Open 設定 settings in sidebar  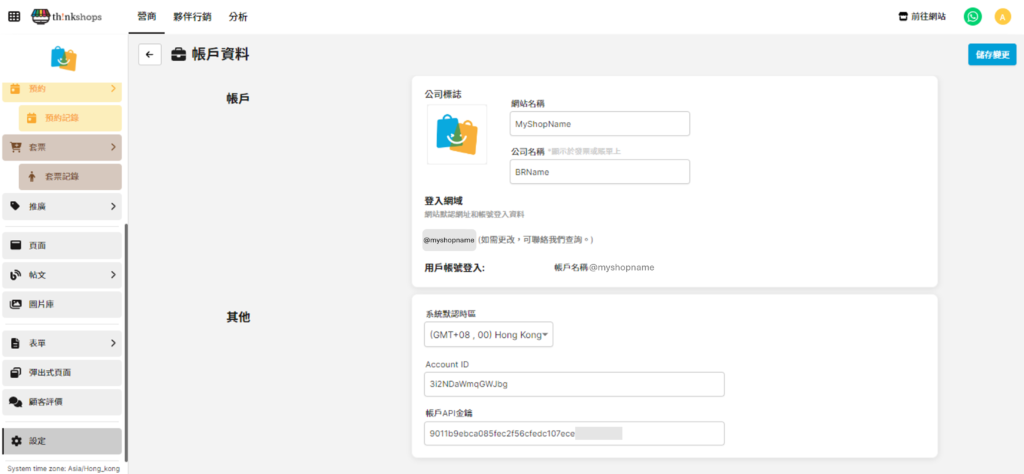coord(62,441)
